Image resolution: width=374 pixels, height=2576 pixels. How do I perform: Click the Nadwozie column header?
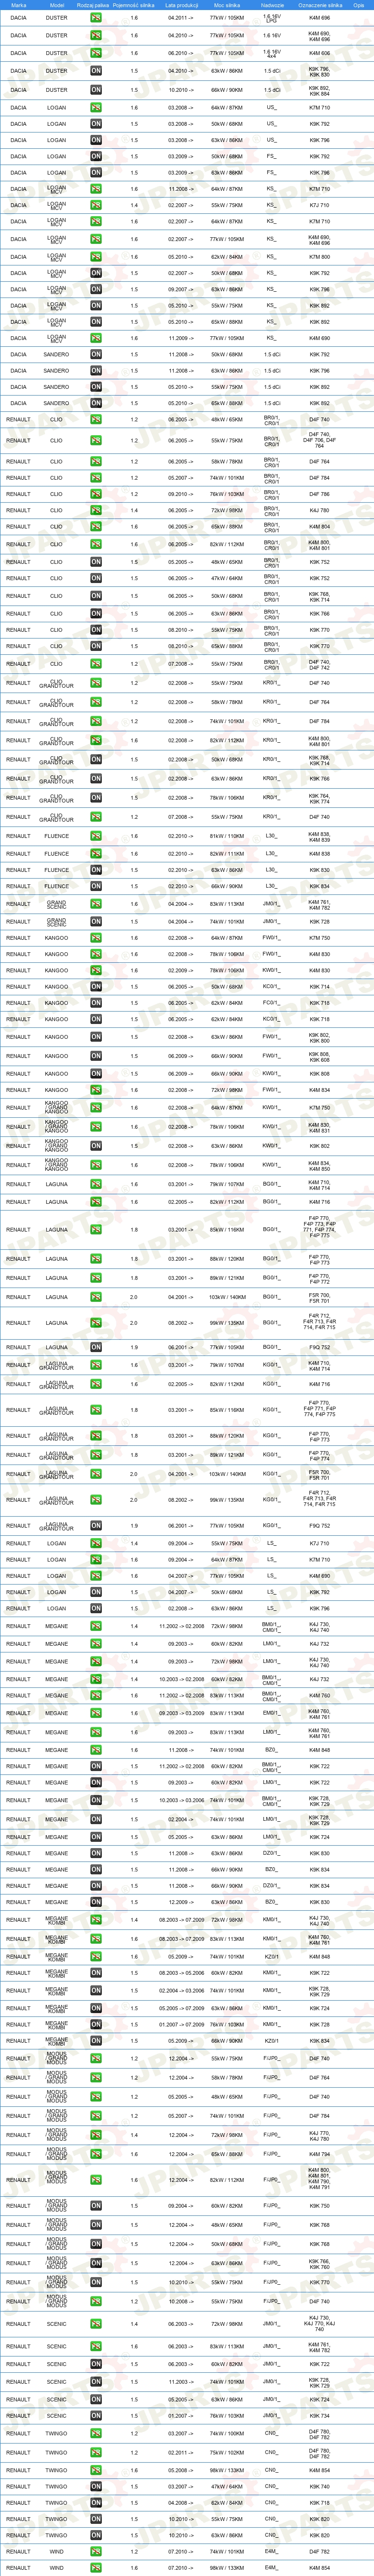272,5
